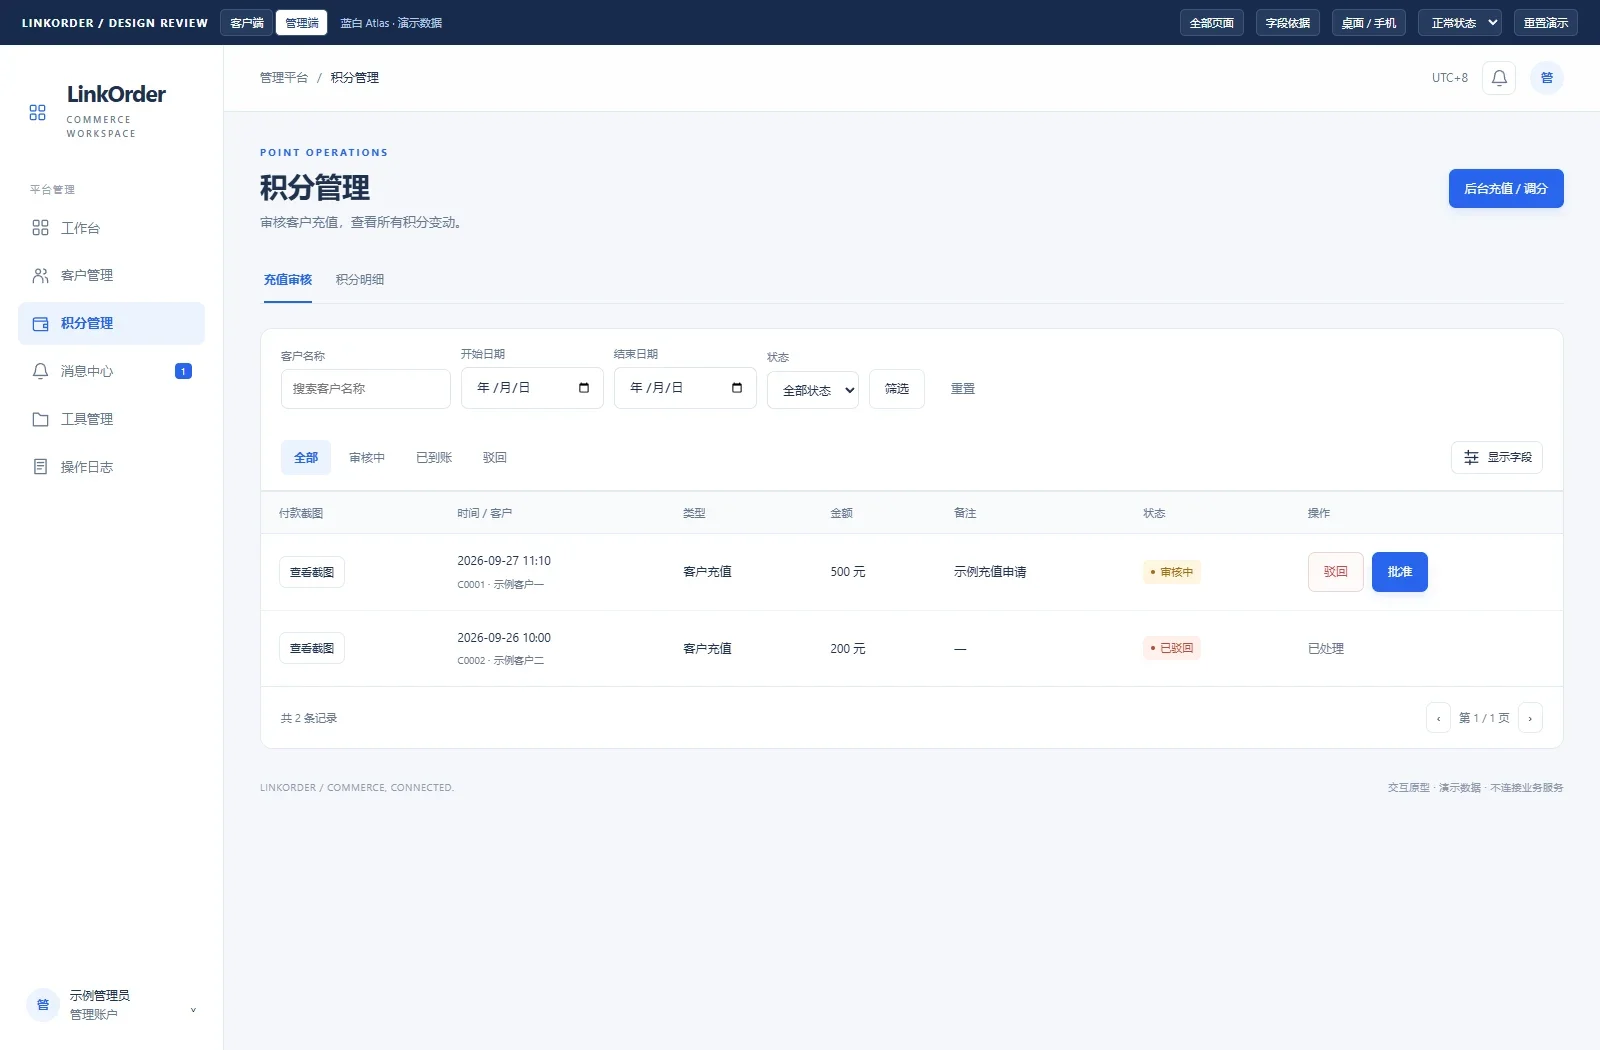The width and height of the screenshot is (1600, 1050).
Task: Click the 显示字段 column settings icon
Action: [1471, 457]
